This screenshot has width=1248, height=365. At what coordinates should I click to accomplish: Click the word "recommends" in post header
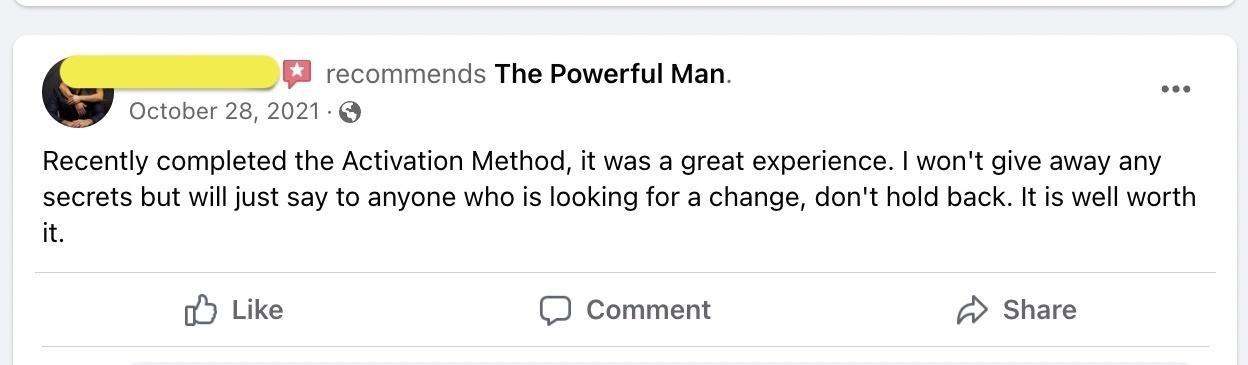click(x=406, y=74)
